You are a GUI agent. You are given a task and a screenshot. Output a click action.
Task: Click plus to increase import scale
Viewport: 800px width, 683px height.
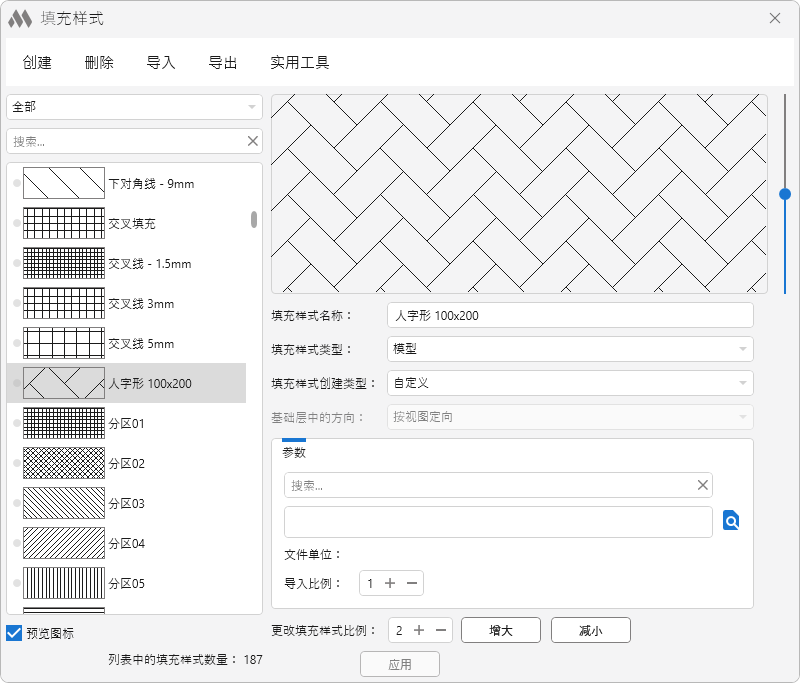pyautogui.click(x=390, y=583)
